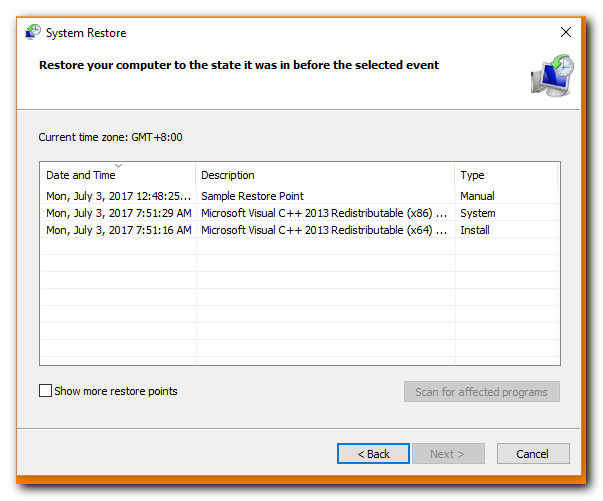This screenshot has height=501, width=603.
Task: Click Scan for affected programs button
Action: pos(481,392)
